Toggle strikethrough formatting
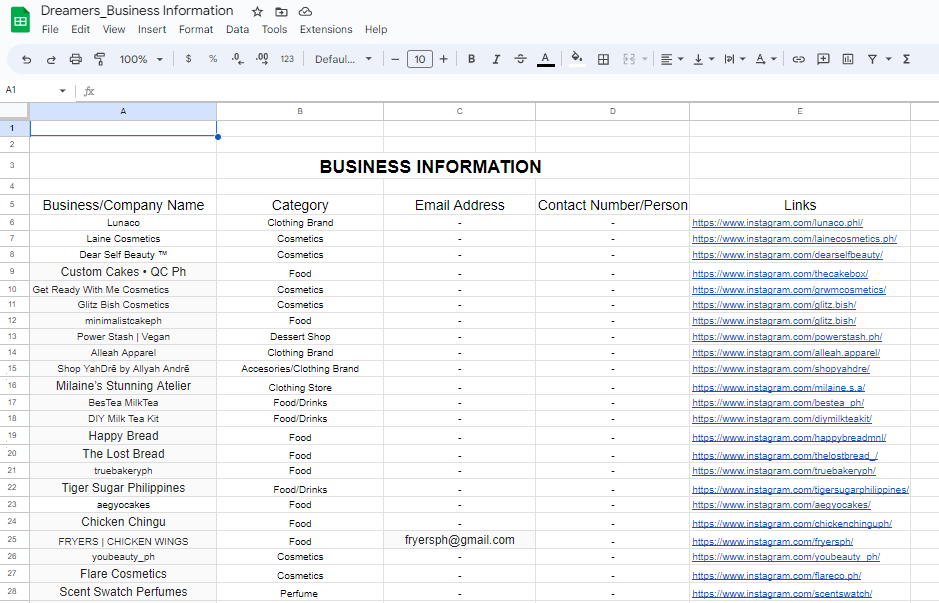The width and height of the screenshot is (939, 603). (520, 59)
